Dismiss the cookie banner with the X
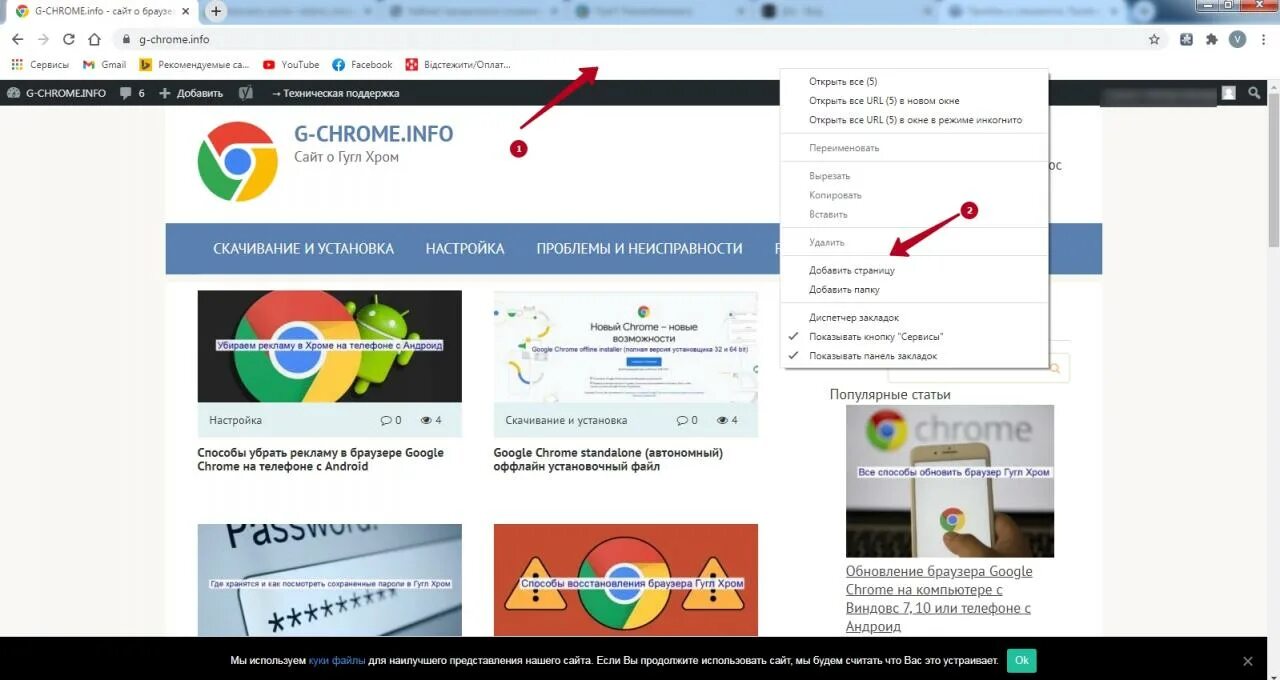Image resolution: width=1280 pixels, height=680 pixels. point(1247,661)
